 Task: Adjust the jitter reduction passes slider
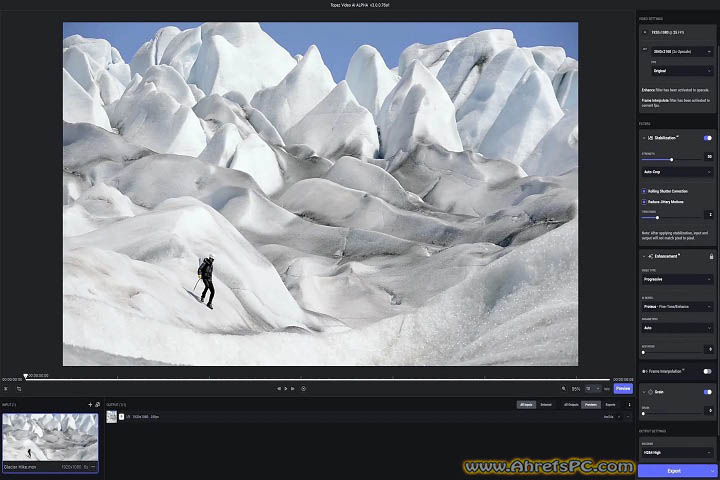coord(657,217)
